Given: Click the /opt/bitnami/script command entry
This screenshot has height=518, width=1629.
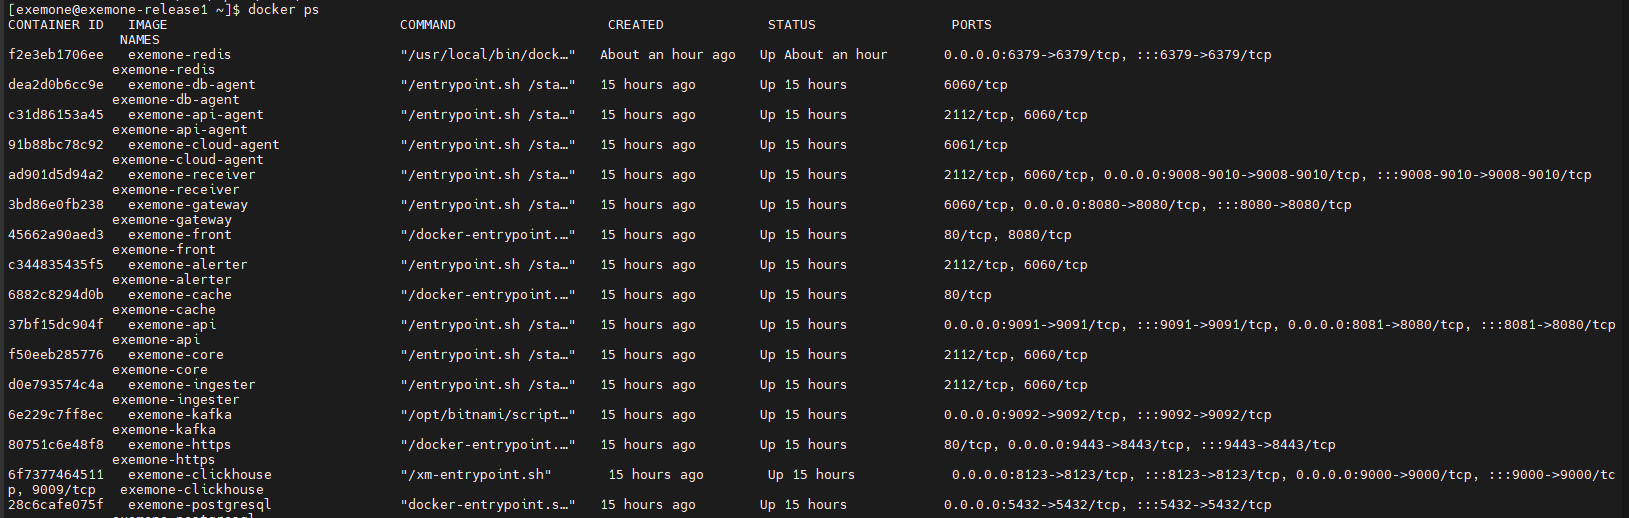Looking at the screenshot, I should pos(487,415).
